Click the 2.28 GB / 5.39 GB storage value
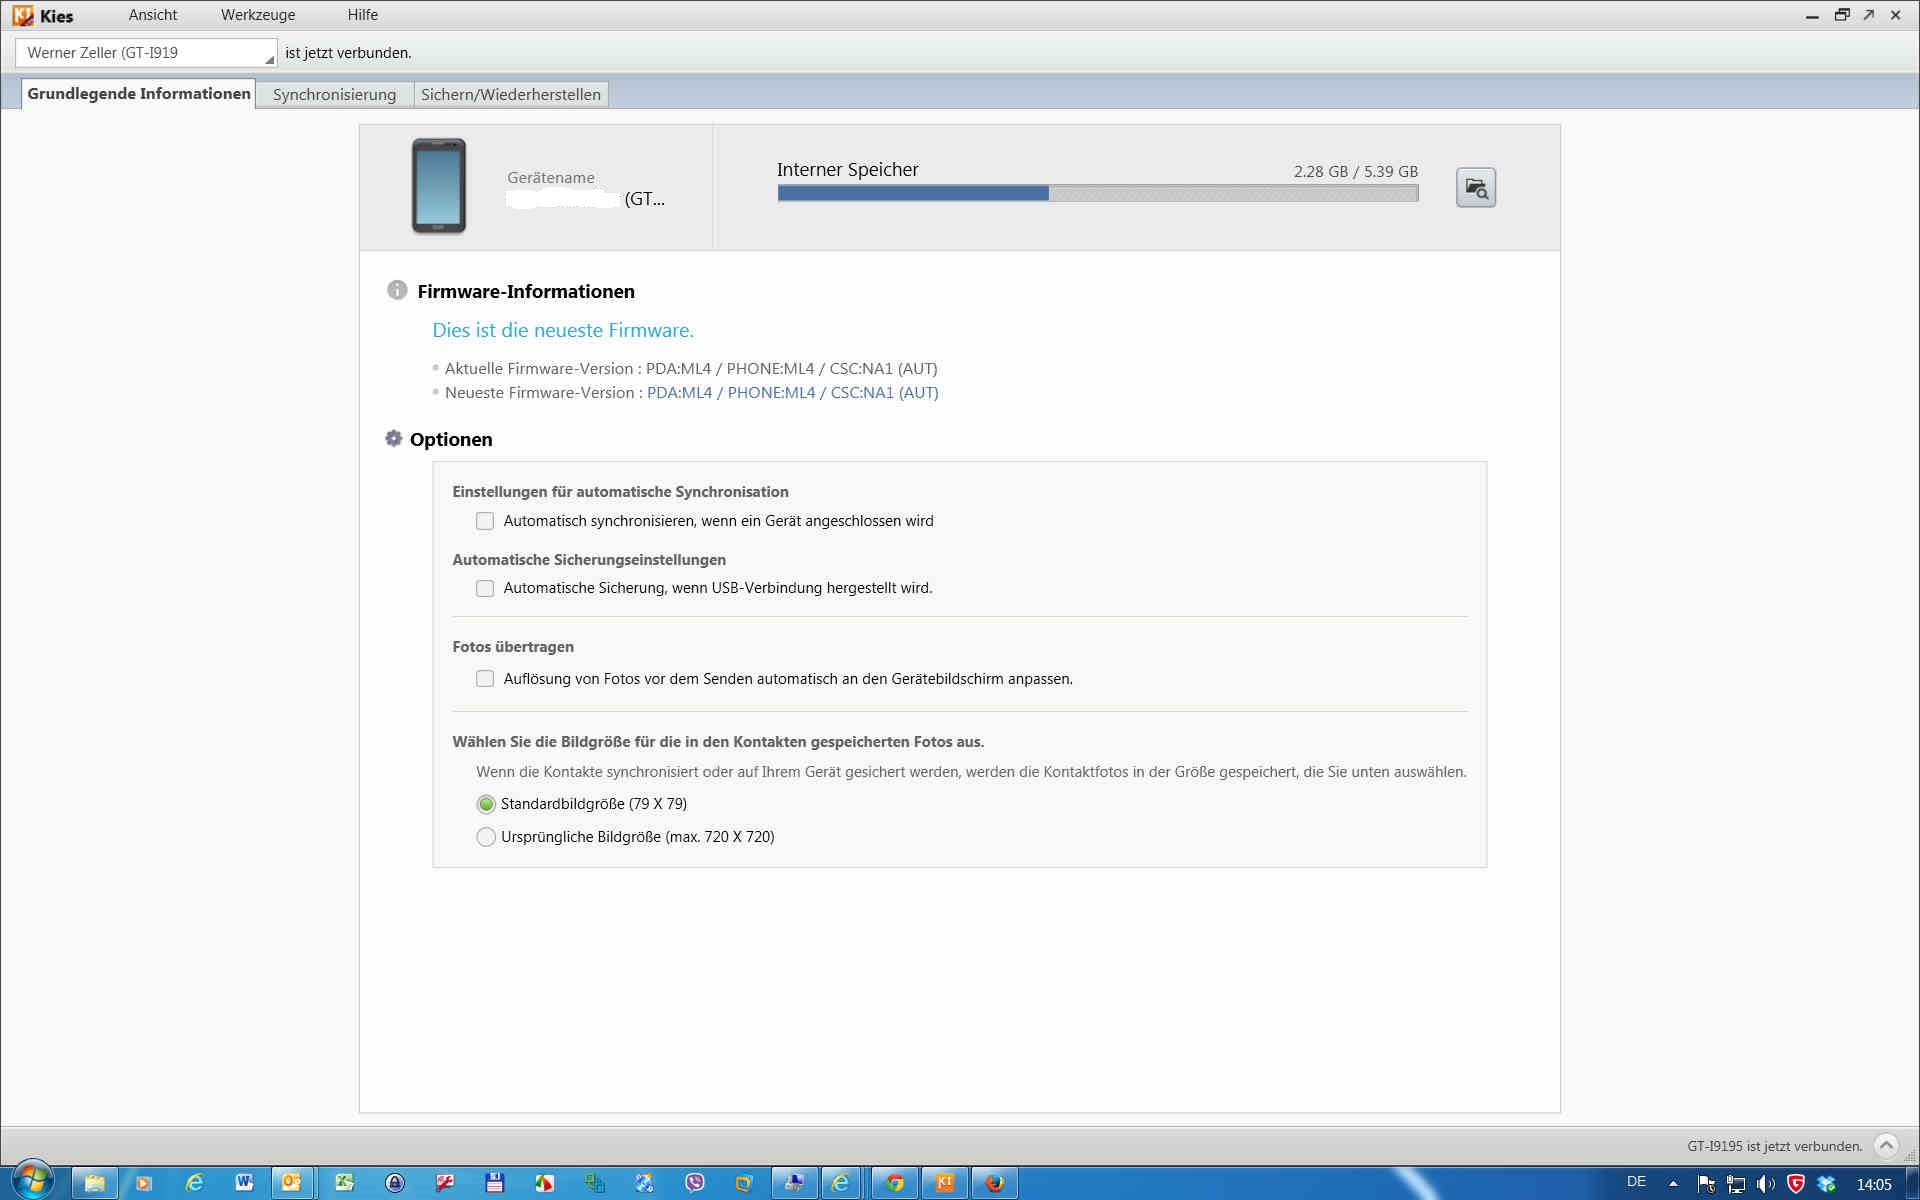The height and width of the screenshot is (1200, 1920). (1355, 172)
